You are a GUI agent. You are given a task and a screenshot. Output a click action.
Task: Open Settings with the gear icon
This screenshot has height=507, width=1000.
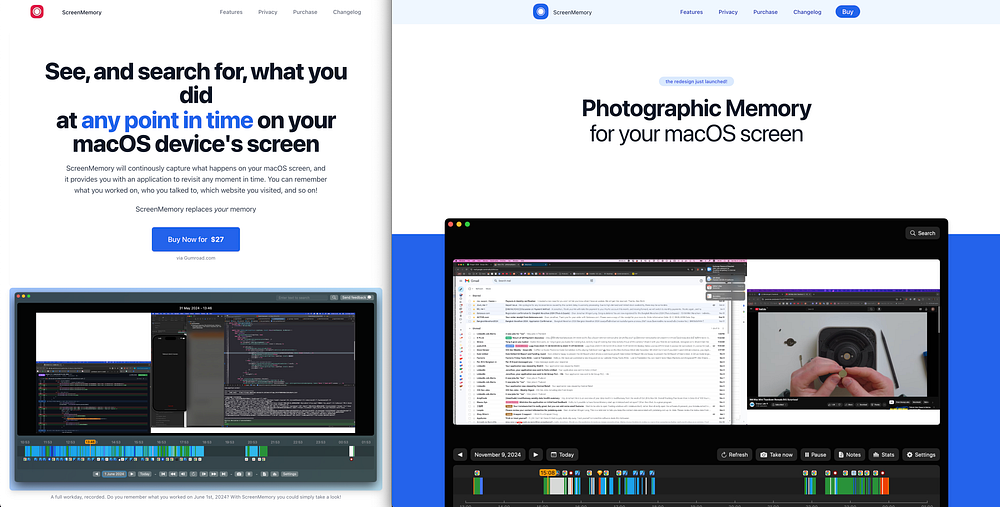coord(921,455)
